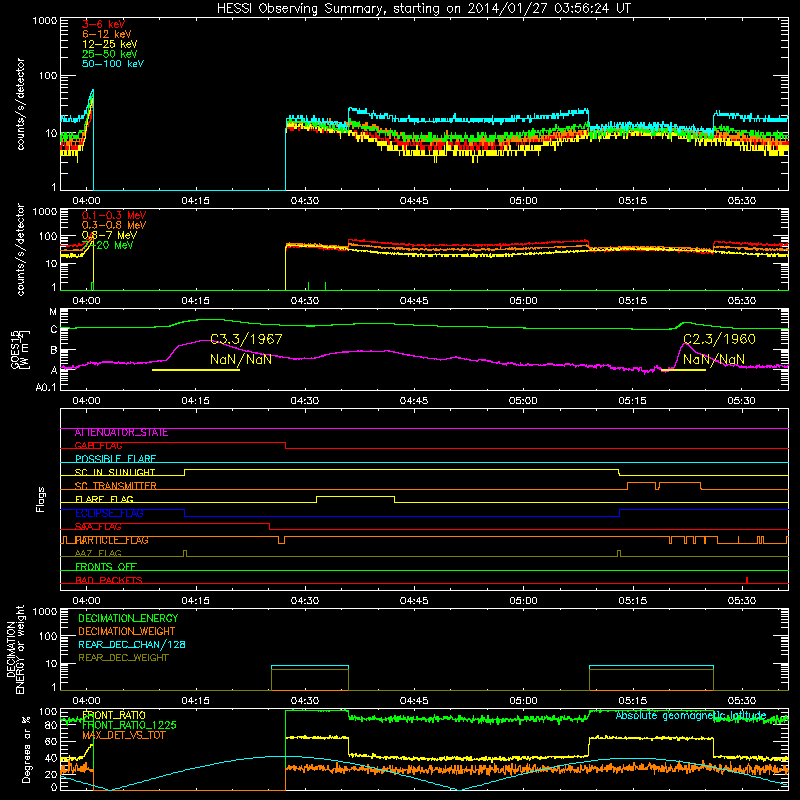The height and width of the screenshot is (800, 800).
Task: Click the 05:00 tick label under GOES plot
Action: click(x=523, y=401)
